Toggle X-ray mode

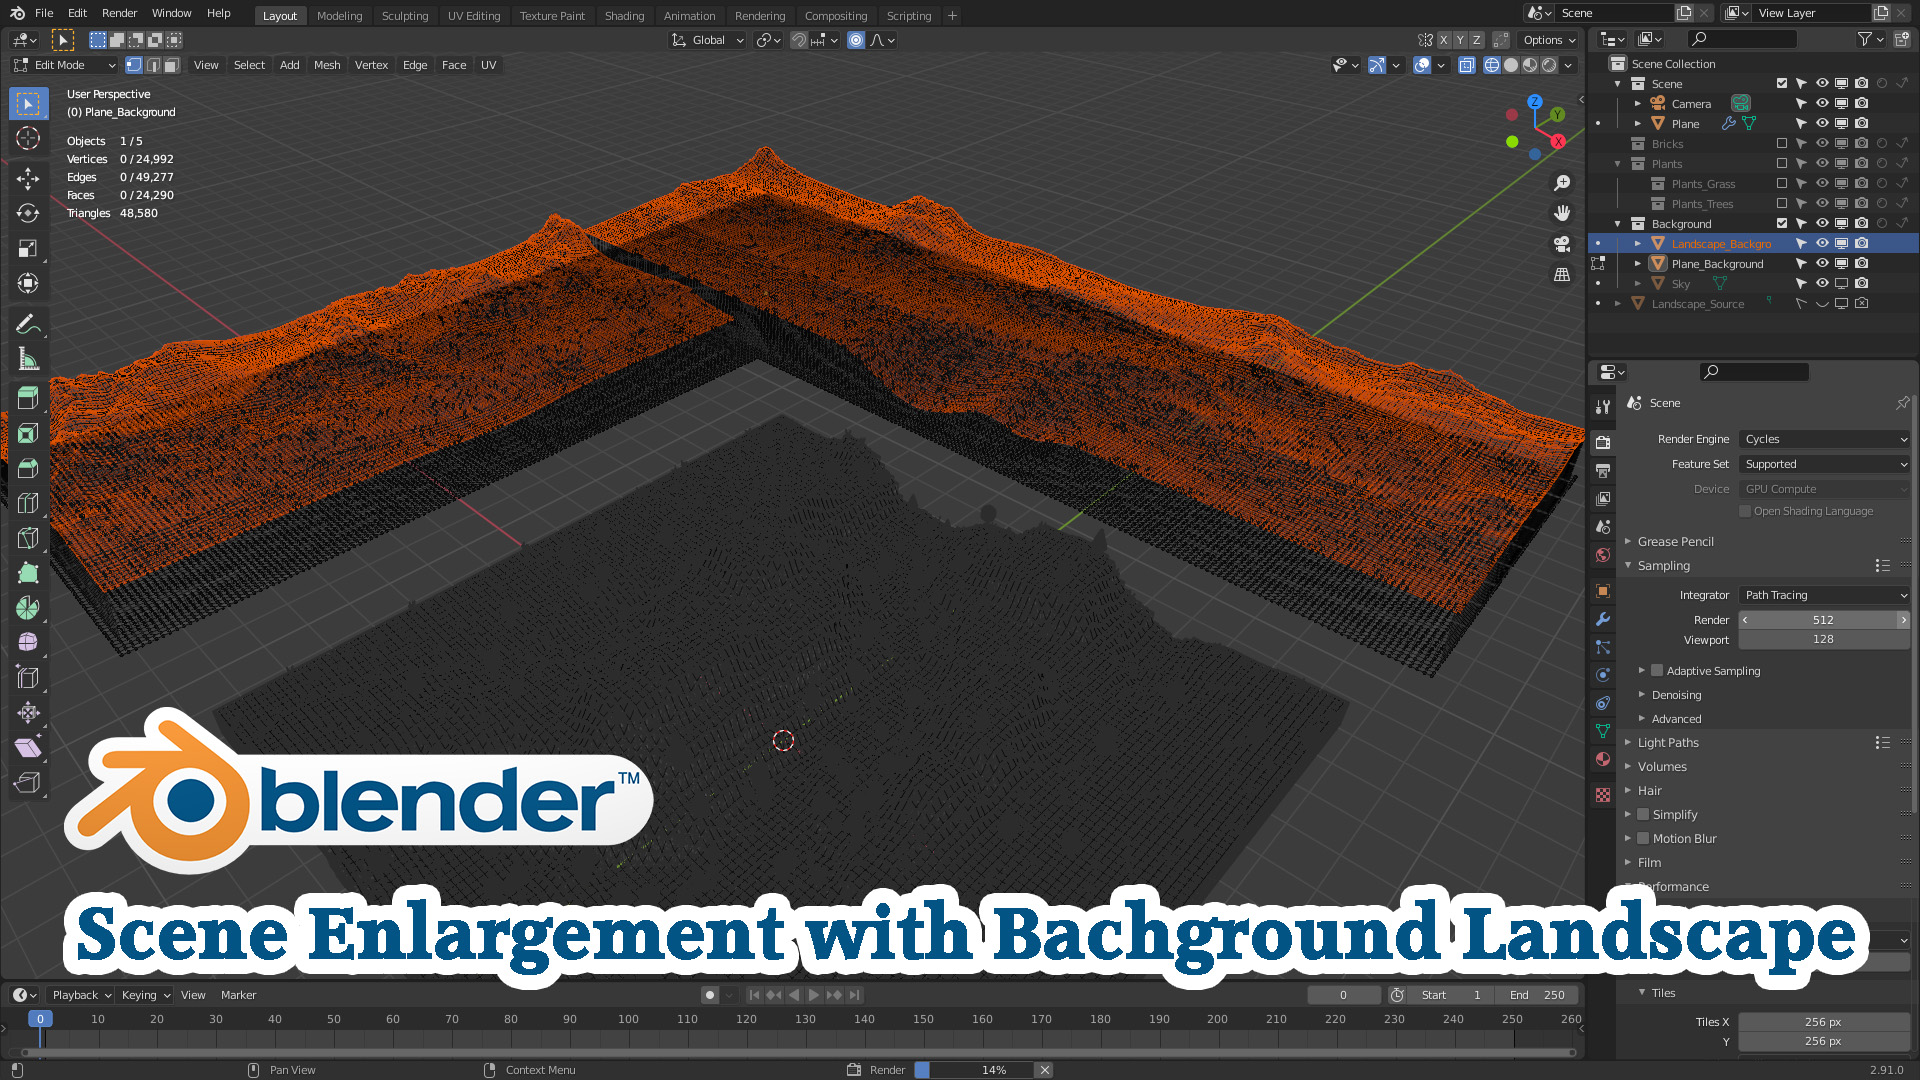click(1467, 65)
